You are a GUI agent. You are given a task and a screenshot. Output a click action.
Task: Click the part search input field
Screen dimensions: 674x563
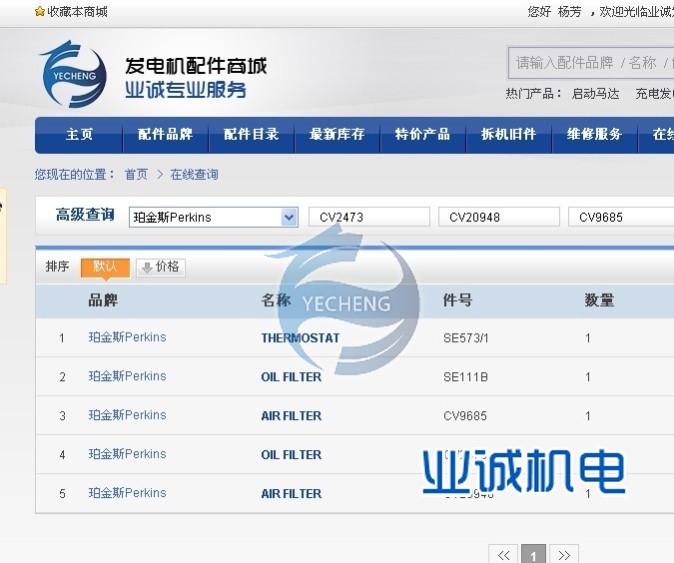pos(590,63)
